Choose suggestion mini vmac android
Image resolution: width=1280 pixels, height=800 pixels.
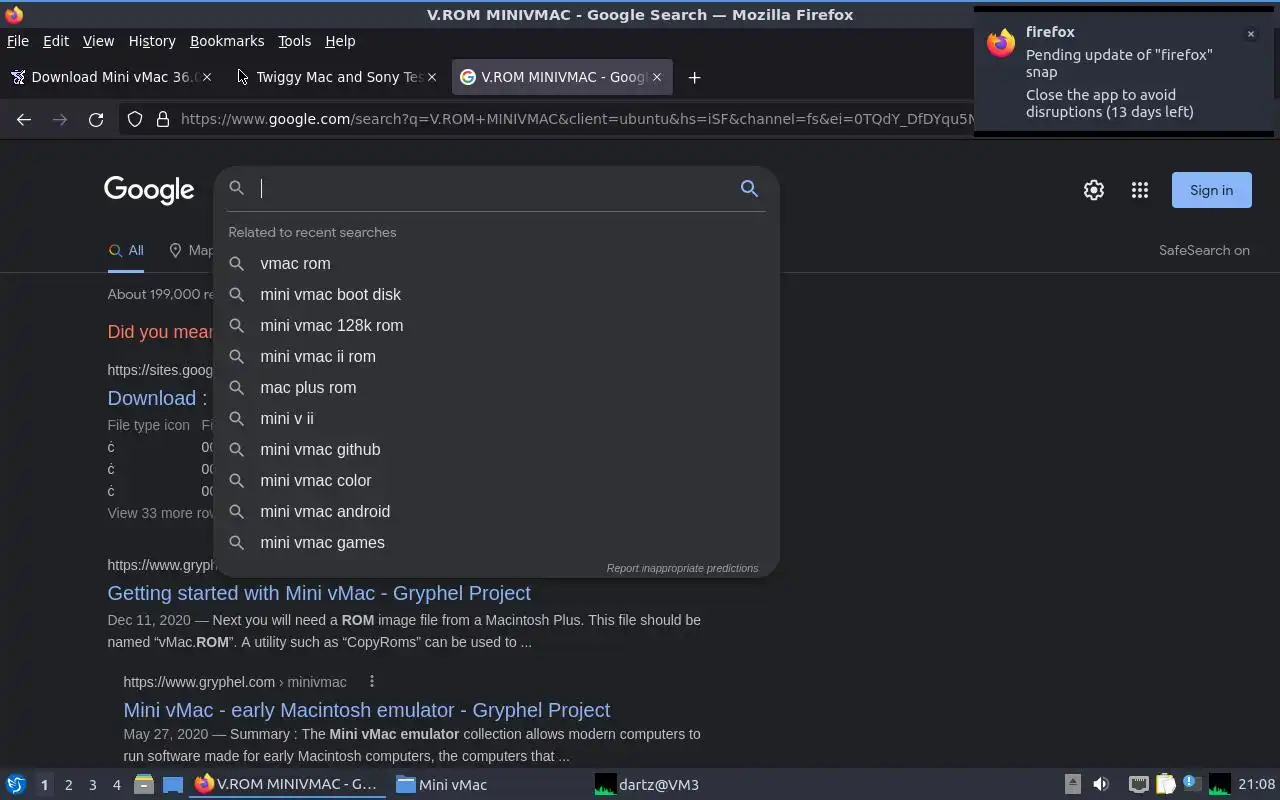pos(496,511)
